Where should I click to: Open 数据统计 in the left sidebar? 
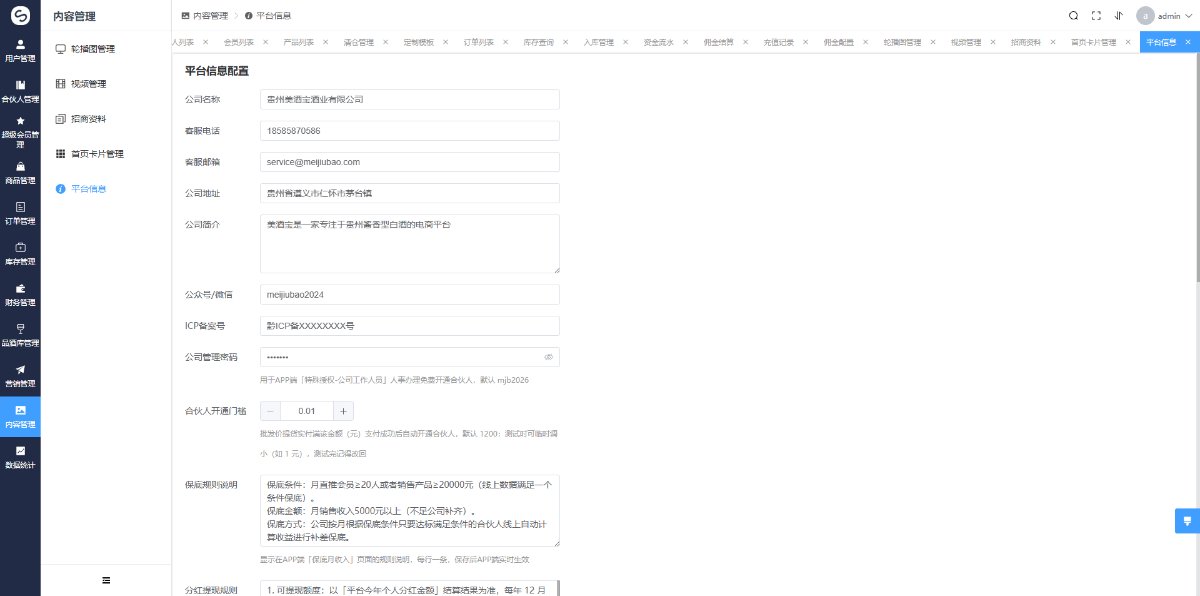tap(20, 457)
